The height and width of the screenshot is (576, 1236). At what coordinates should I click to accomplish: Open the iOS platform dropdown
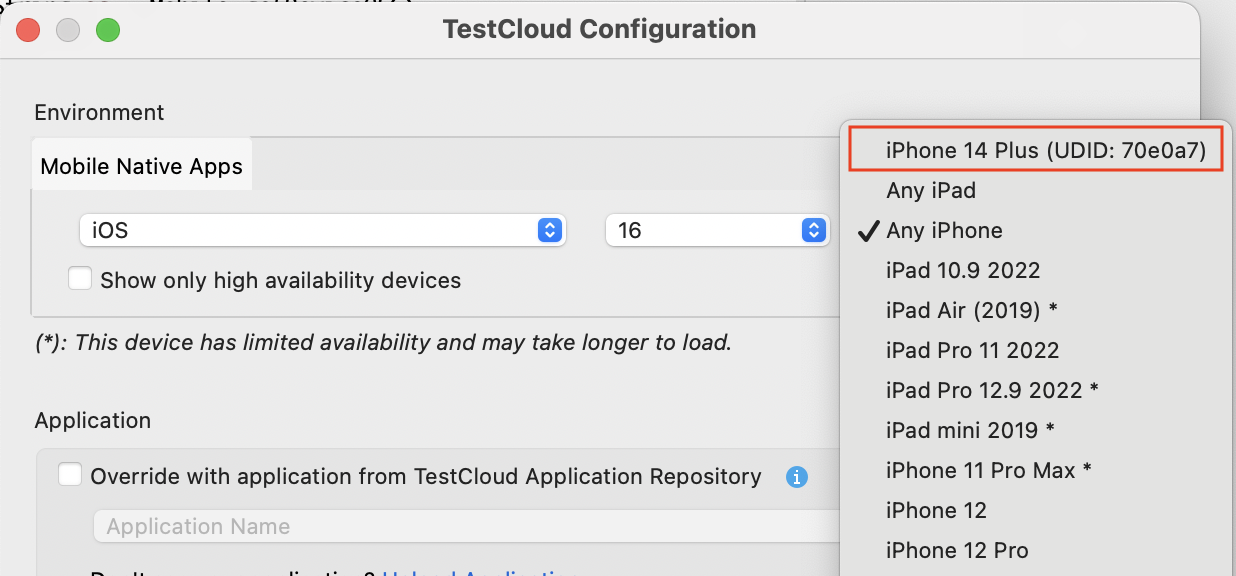322,230
